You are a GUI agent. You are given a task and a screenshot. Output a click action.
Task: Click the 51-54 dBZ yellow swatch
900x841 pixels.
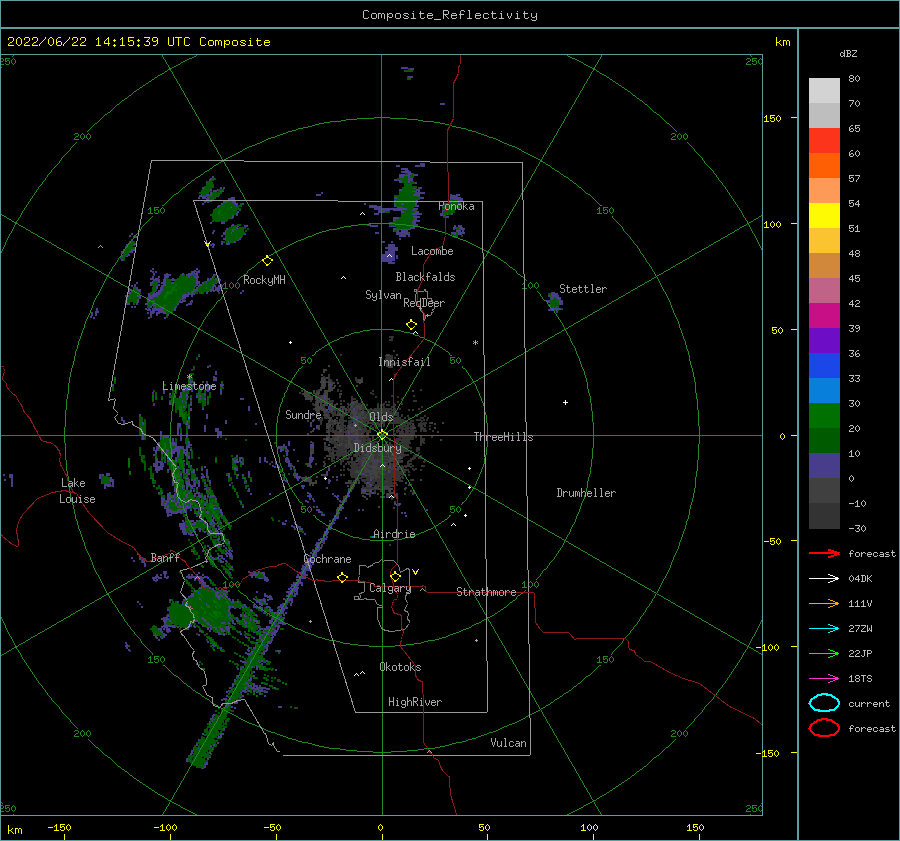tap(824, 216)
